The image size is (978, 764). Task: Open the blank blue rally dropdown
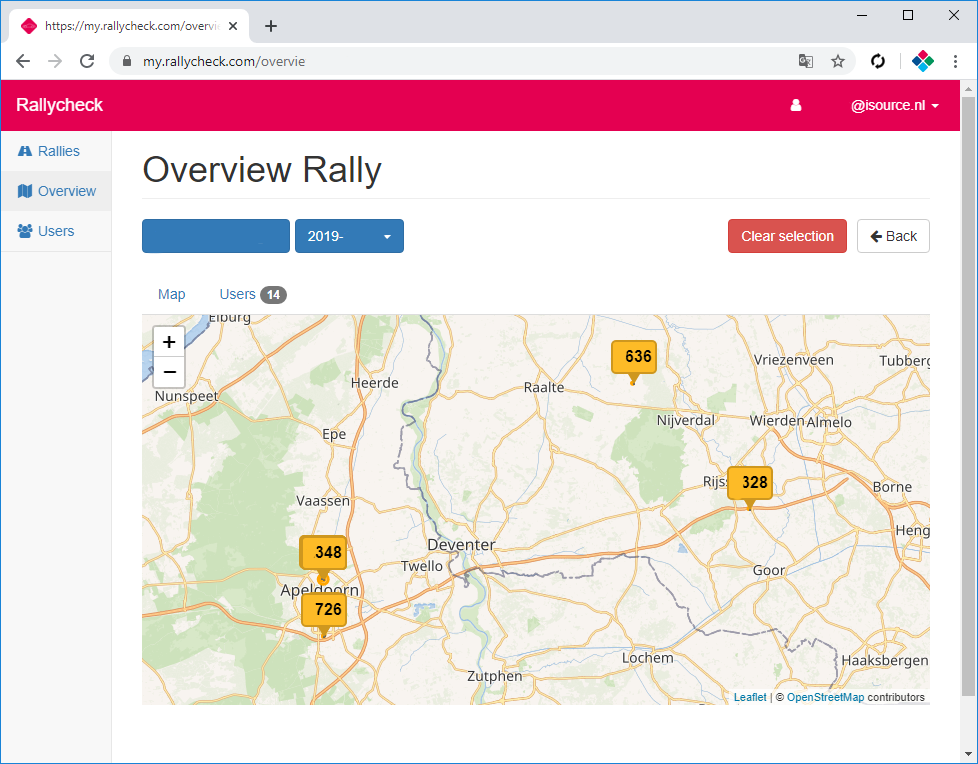216,236
